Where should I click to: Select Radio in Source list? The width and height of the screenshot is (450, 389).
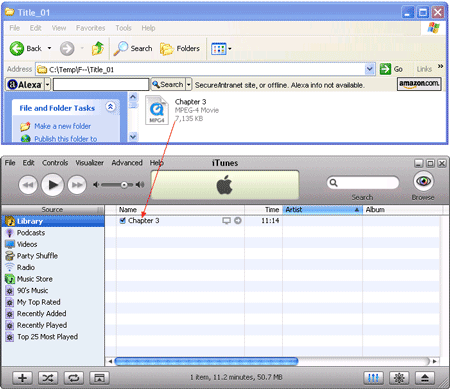click(53, 267)
